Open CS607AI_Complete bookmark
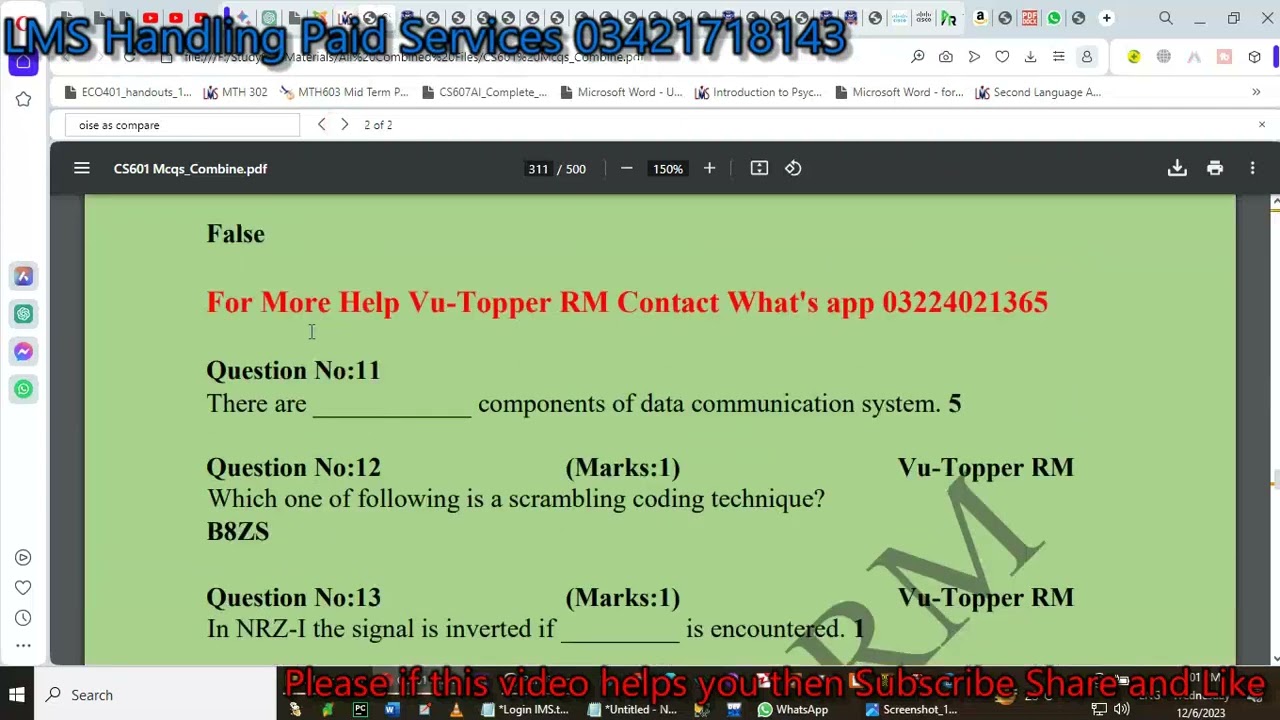The height and width of the screenshot is (720, 1280). pyautogui.click(x=484, y=92)
